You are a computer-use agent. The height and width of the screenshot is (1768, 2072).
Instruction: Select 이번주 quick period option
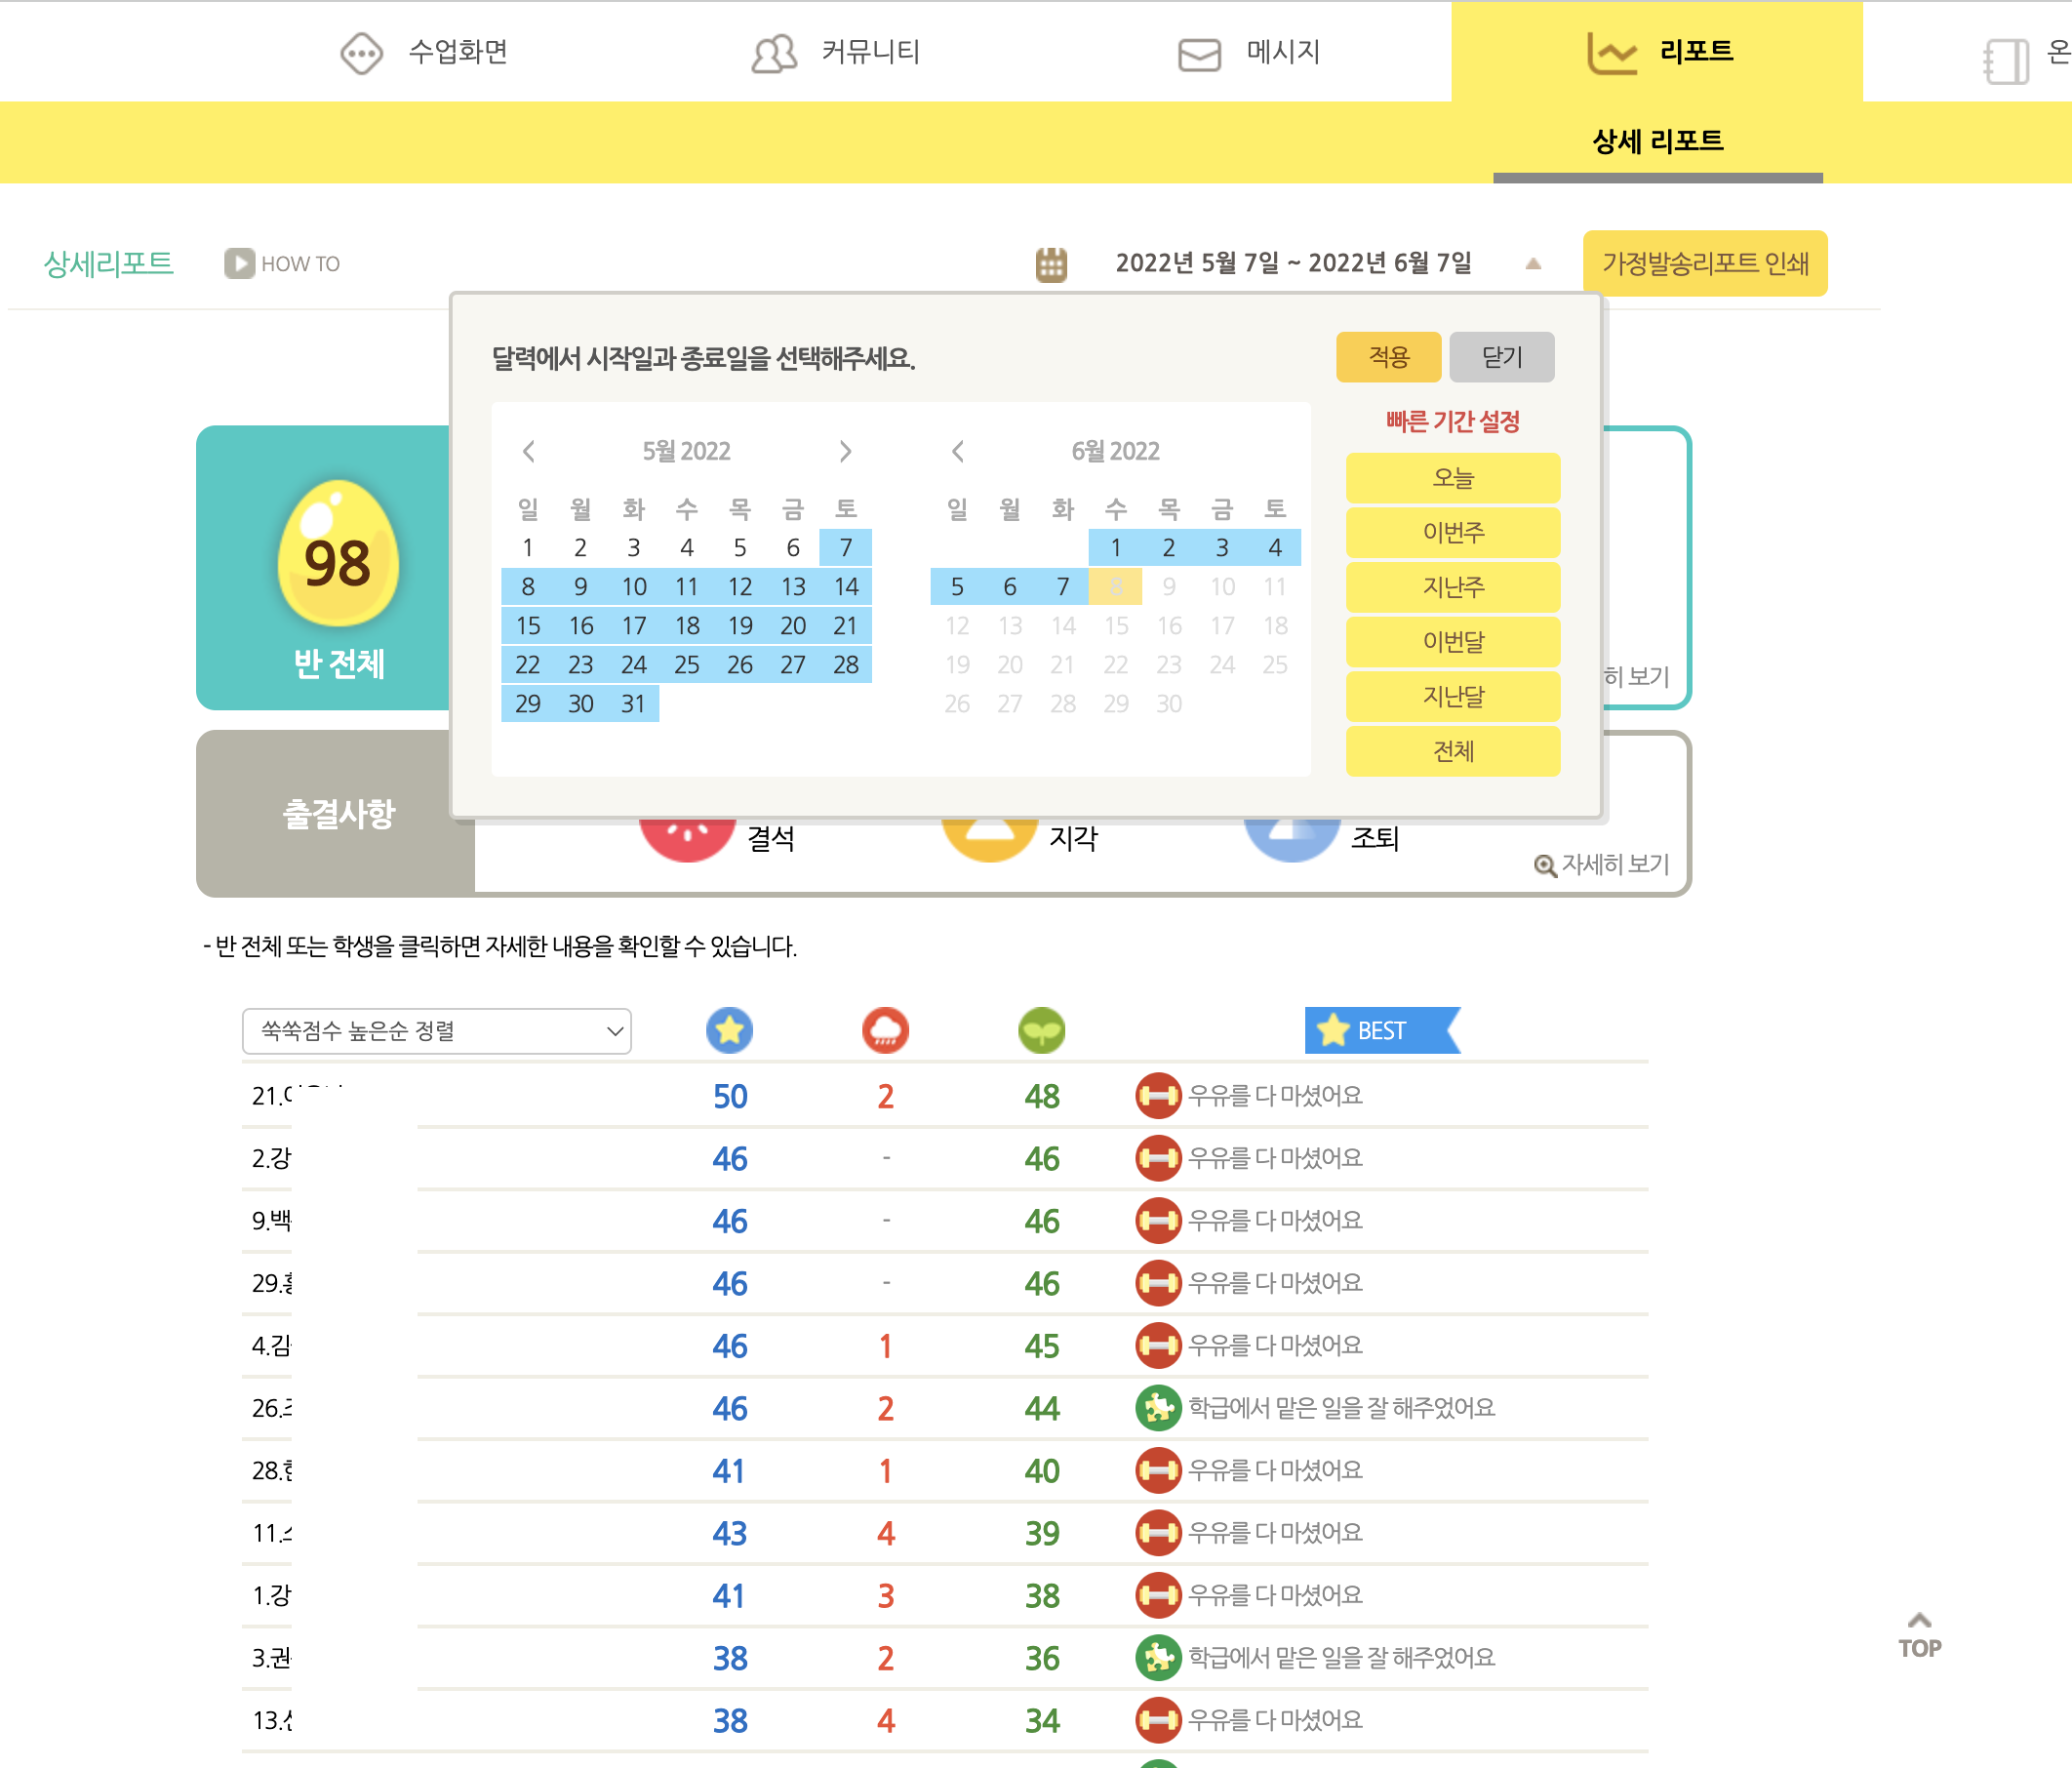pos(1452,533)
